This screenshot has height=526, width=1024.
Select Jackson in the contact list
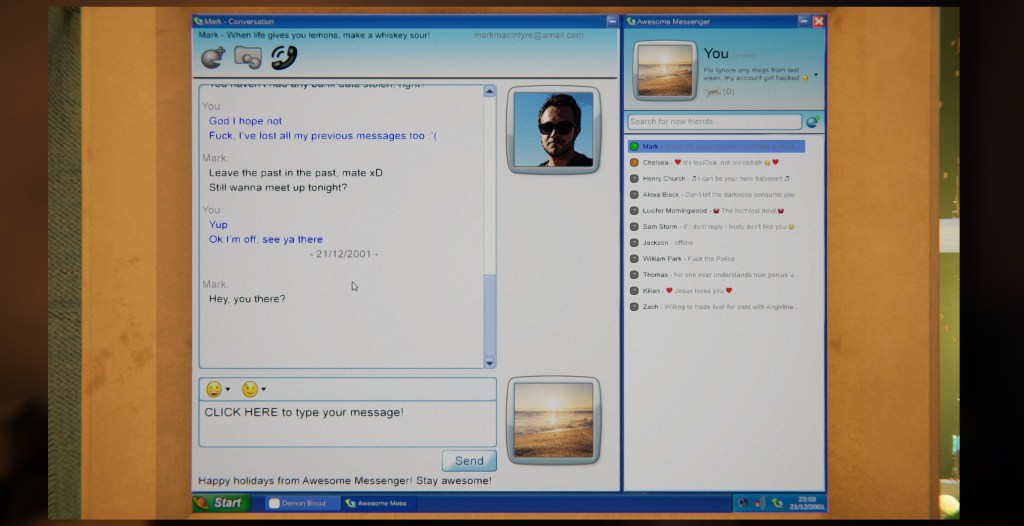pyautogui.click(x=716, y=242)
